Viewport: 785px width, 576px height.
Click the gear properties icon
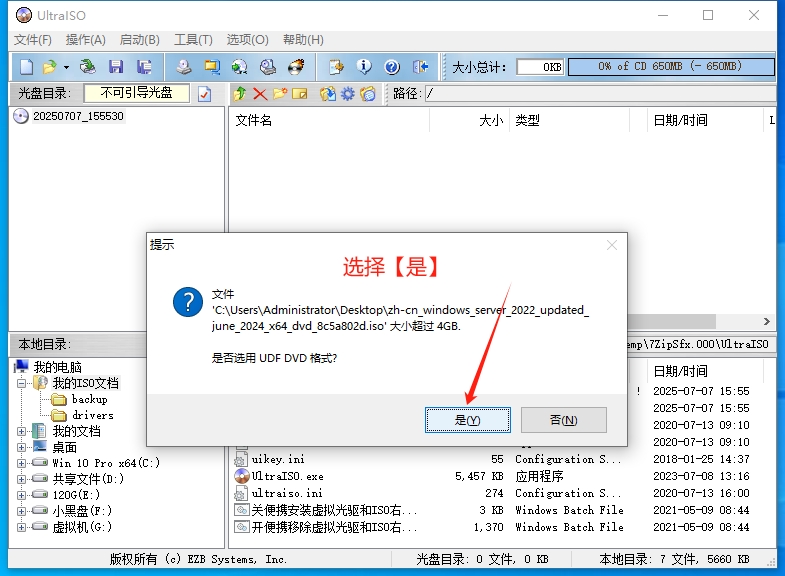pyautogui.click(x=347, y=94)
